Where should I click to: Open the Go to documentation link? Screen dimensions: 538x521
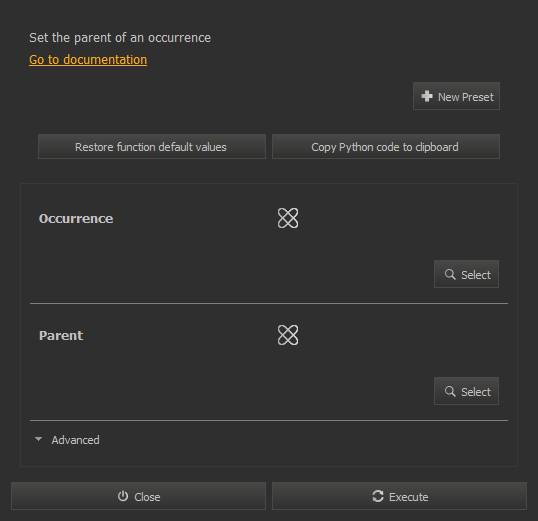click(88, 60)
